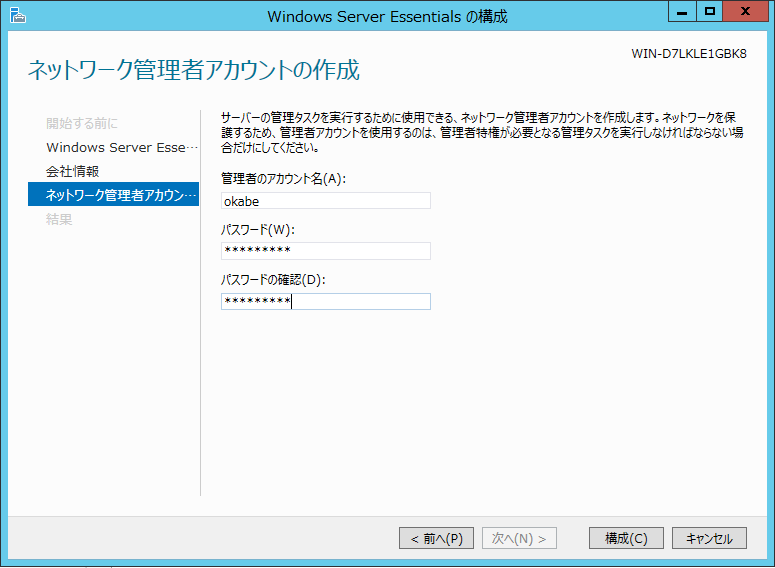Viewport: 775px width, 568px height.
Task: Click the 管理者のアカウント名 field containing okabe
Action: [326, 201]
